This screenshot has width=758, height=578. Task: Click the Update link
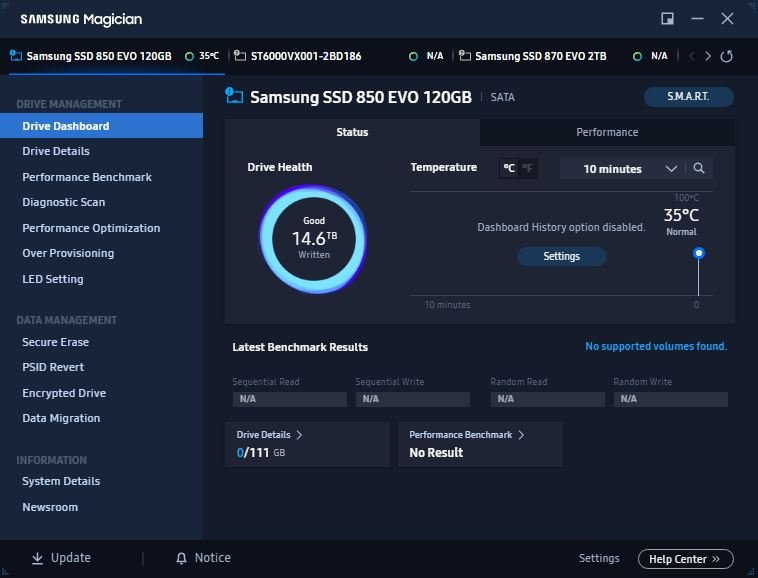click(71, 558)
